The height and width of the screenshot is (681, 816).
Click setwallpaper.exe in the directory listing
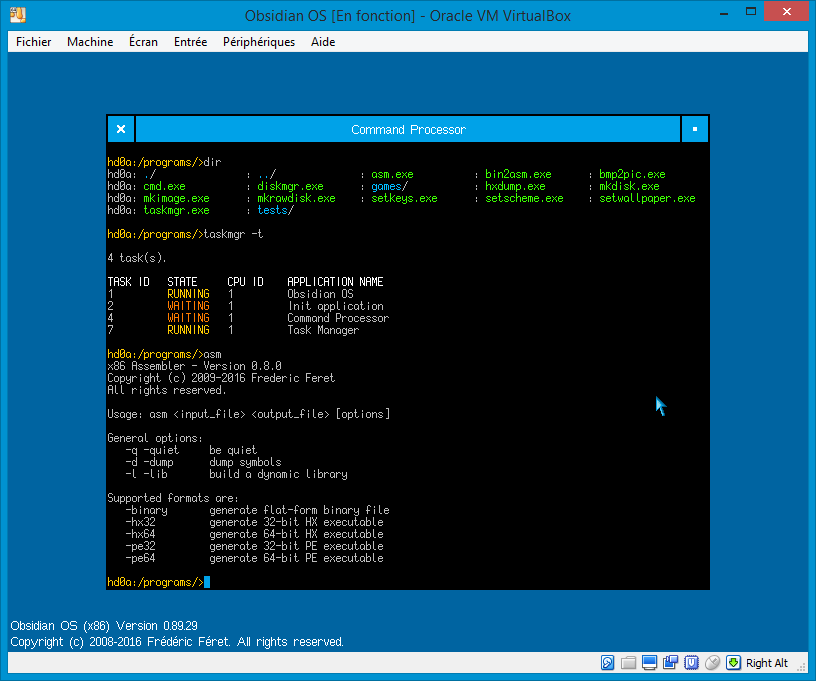point(647,198)
